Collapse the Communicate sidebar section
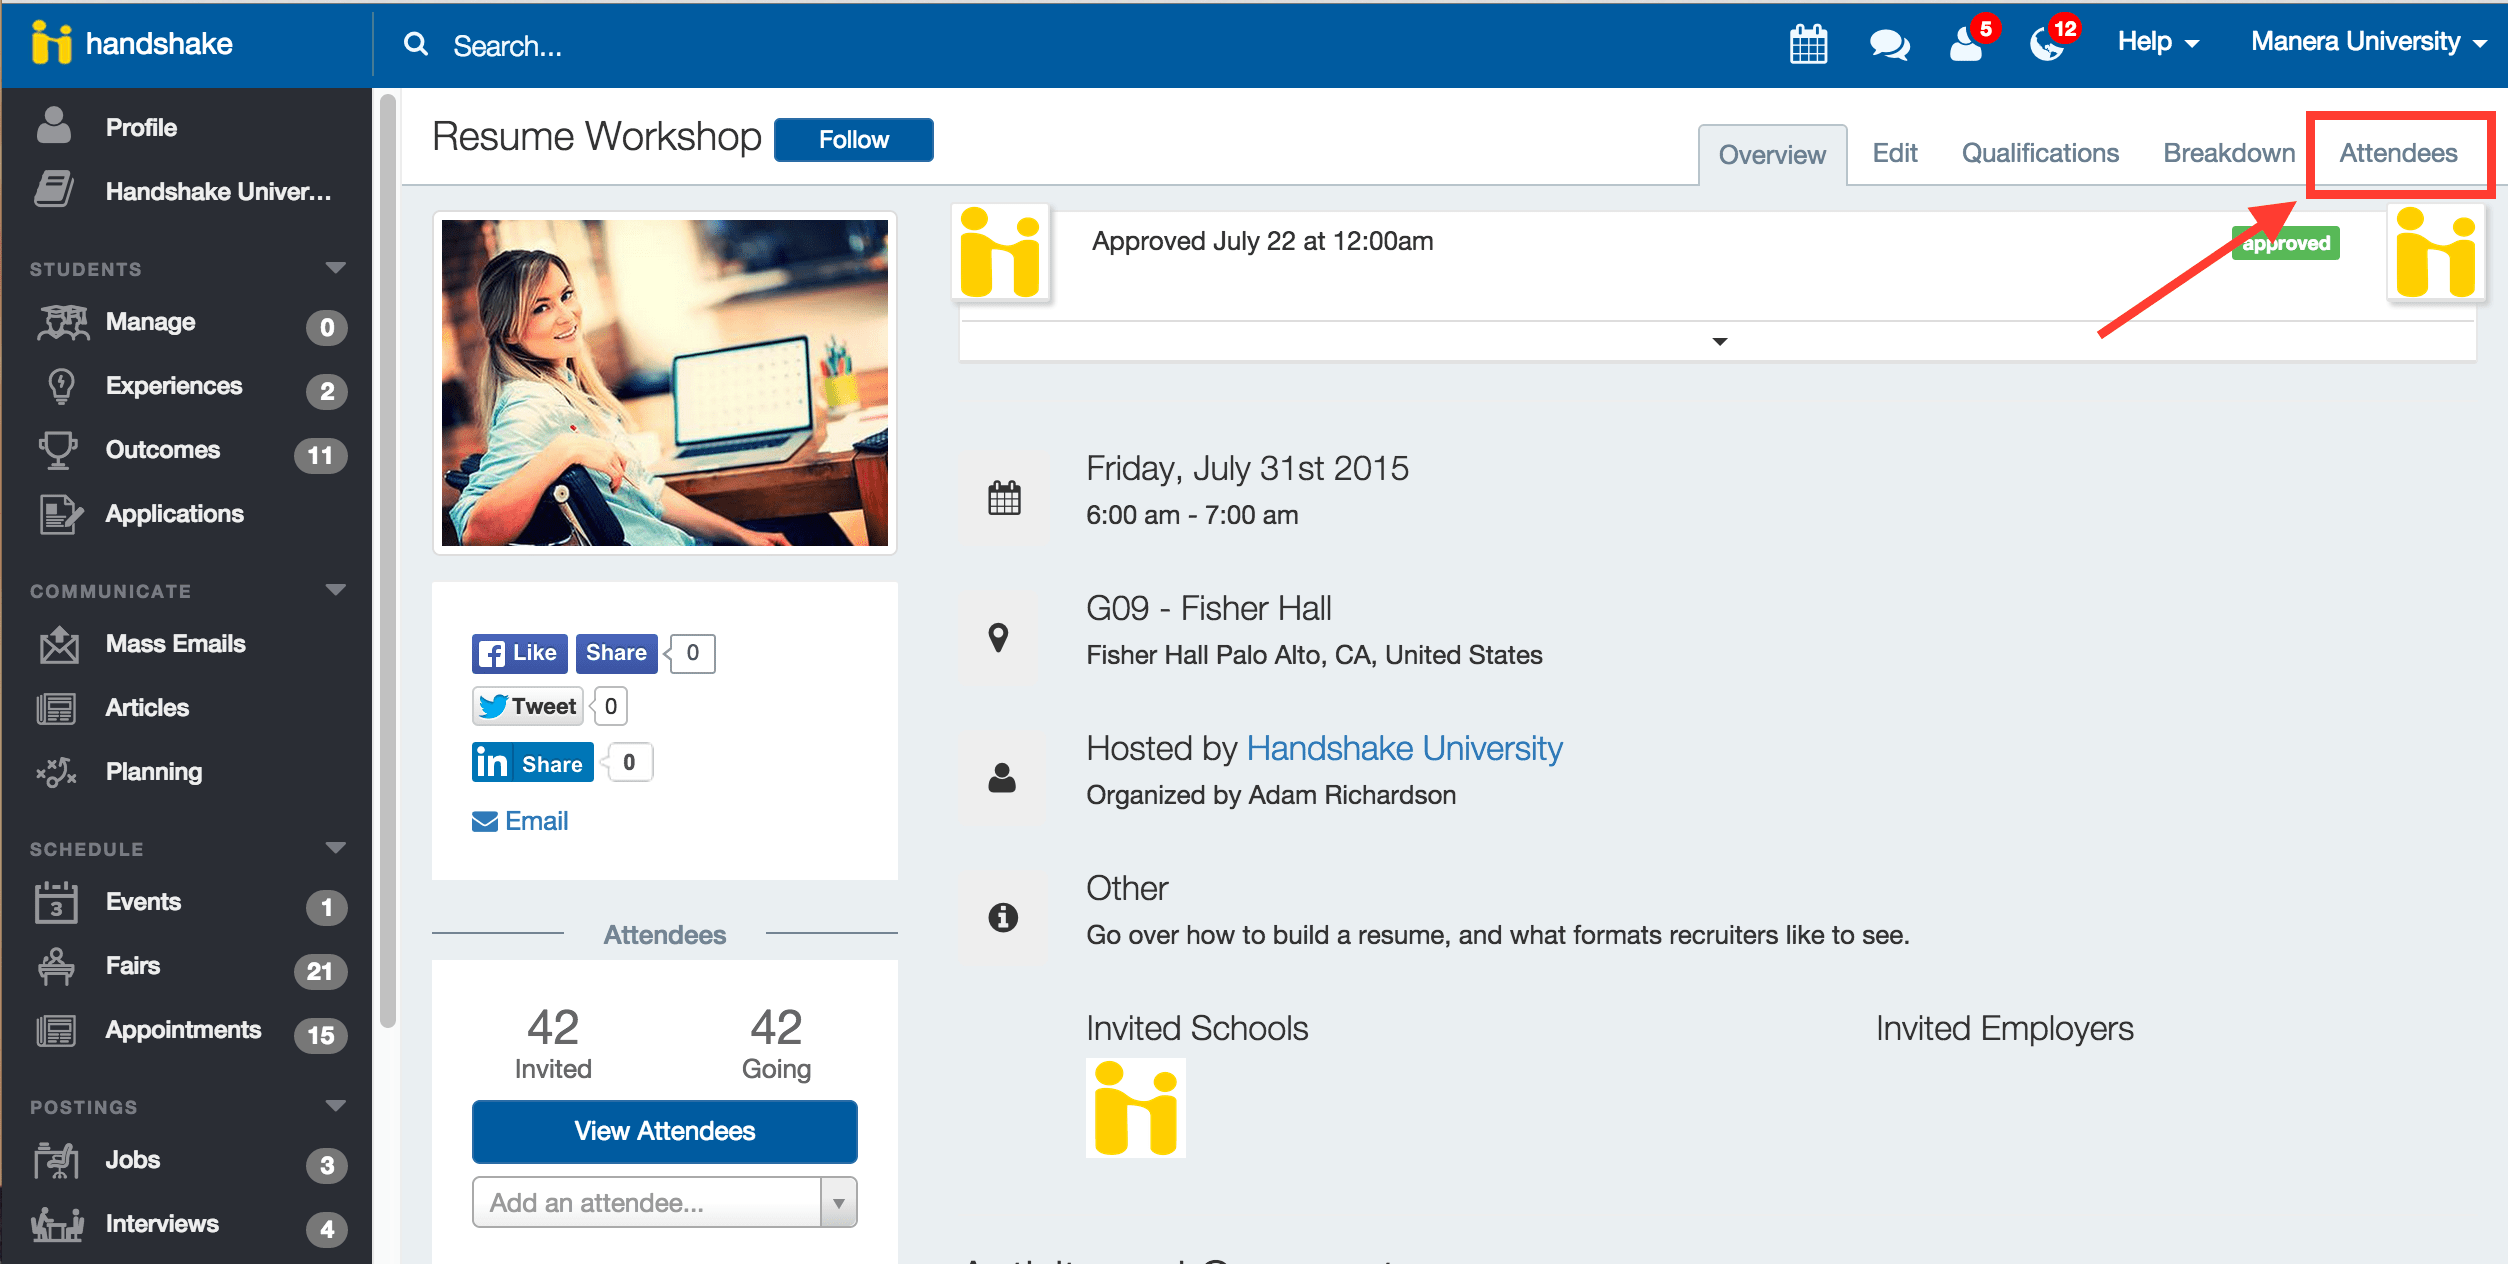The width and height of the screenshot is (2508, 1264). click(x=336, y=590)
